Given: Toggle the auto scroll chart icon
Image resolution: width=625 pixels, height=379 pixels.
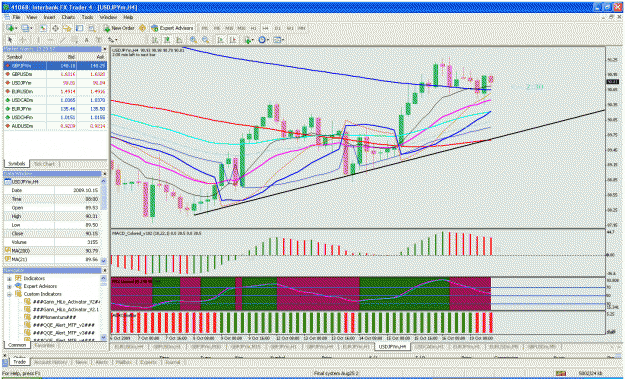Looking at the screenshot, I should (220, 40).
